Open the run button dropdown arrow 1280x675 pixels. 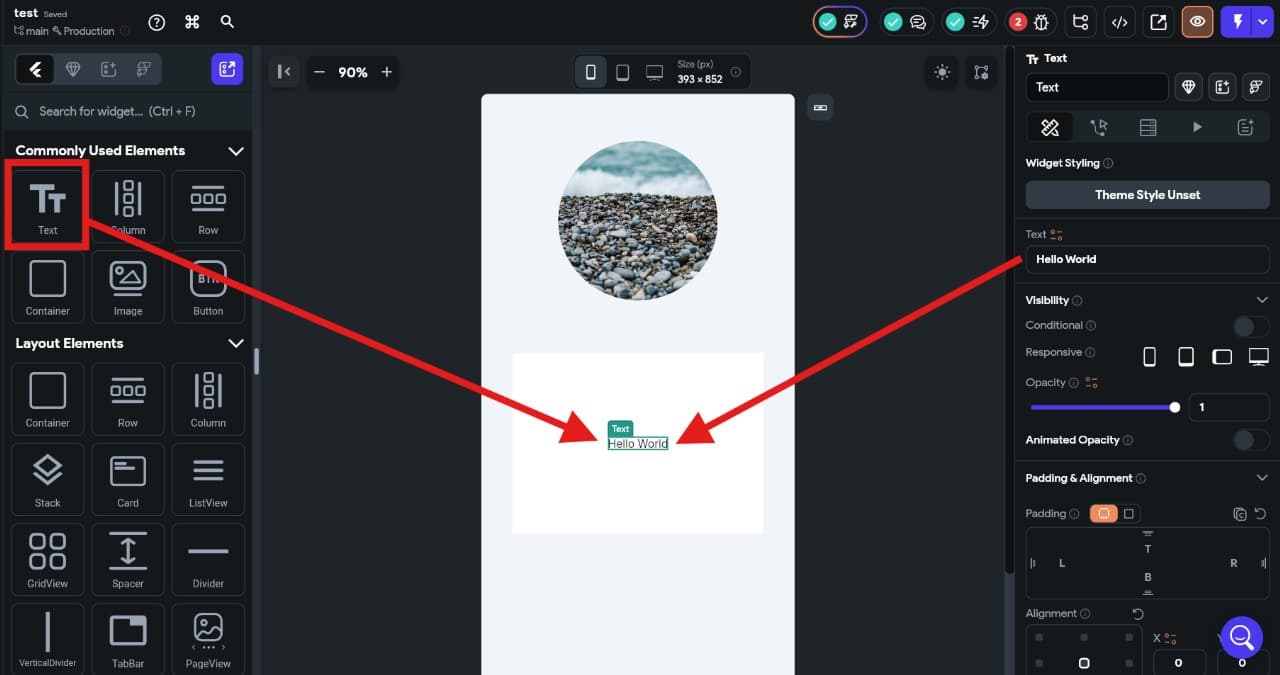[x=1264, y=21]
